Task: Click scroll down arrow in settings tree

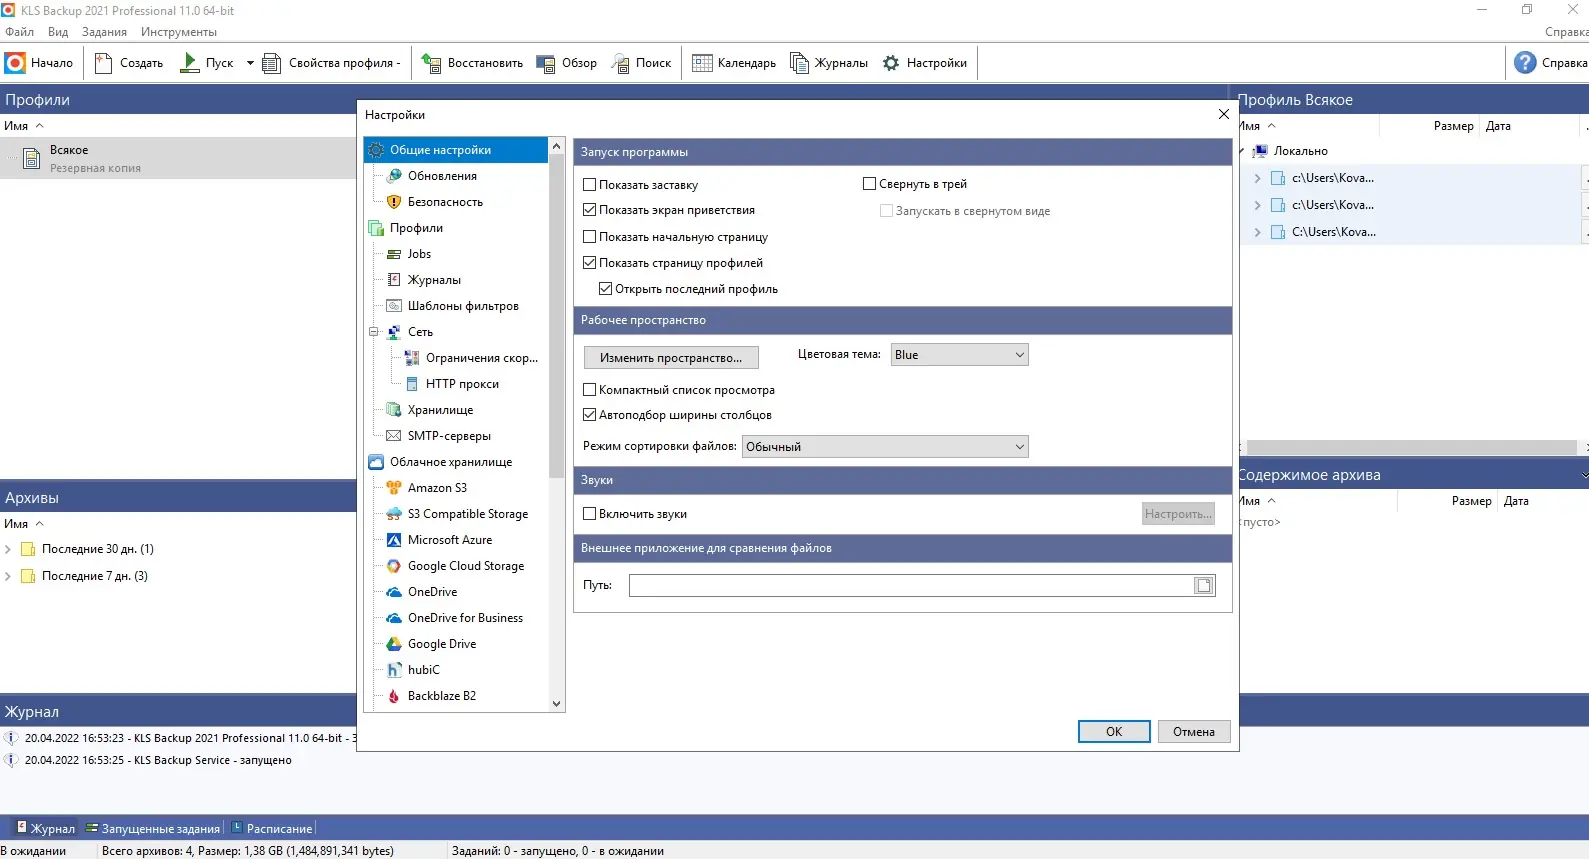Action: point(557,704)
